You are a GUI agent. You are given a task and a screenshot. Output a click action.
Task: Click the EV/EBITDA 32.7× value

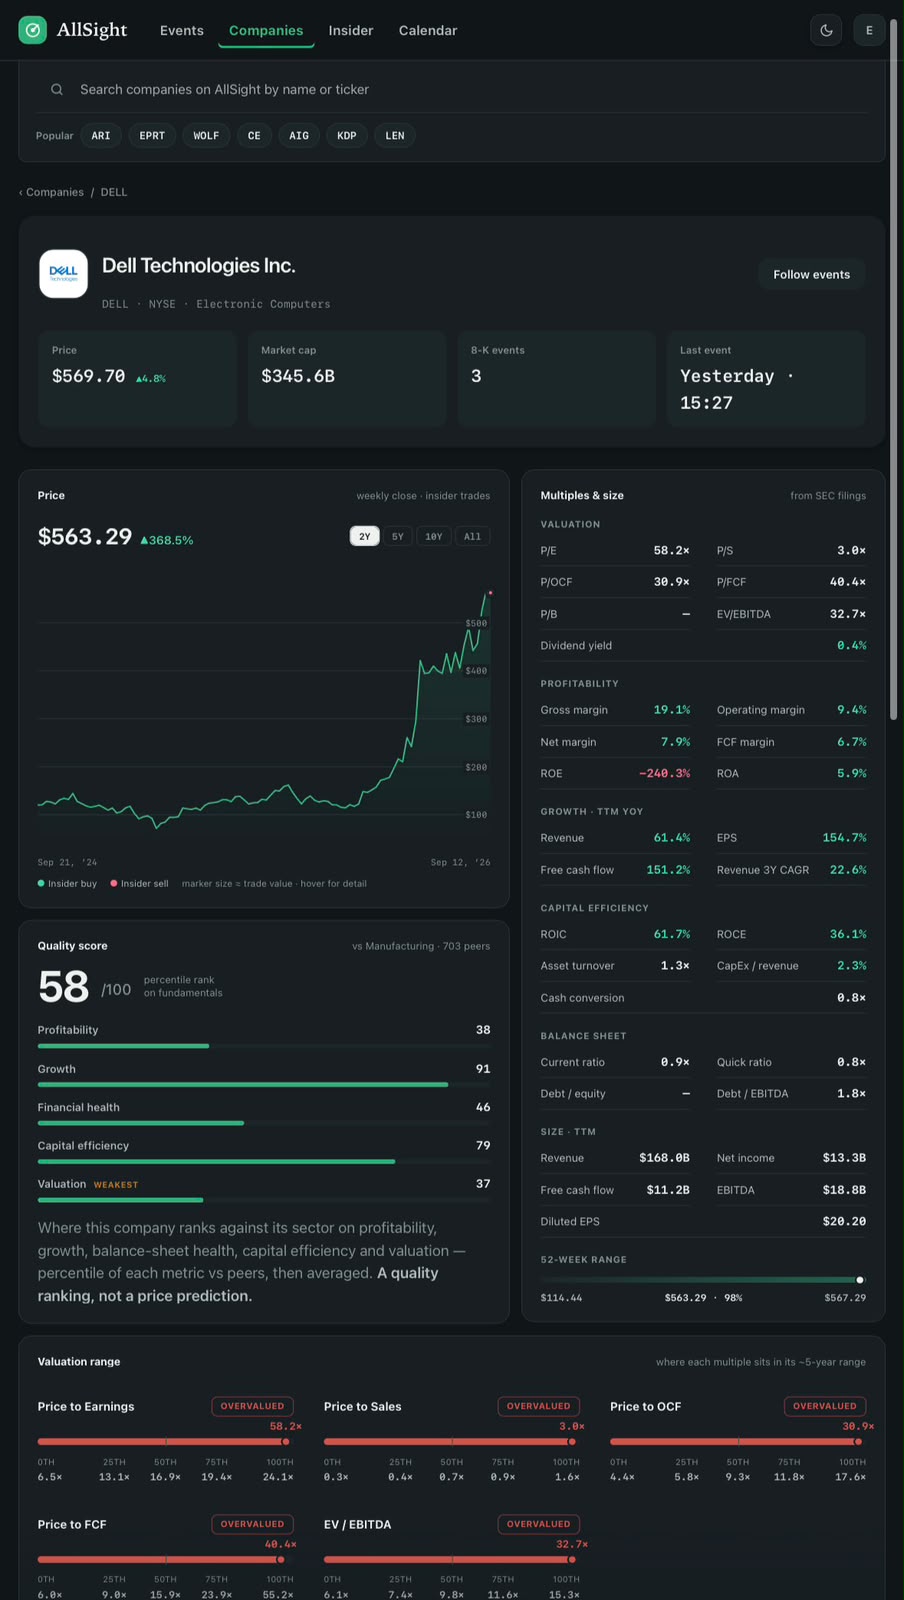[x=848, y=614]
